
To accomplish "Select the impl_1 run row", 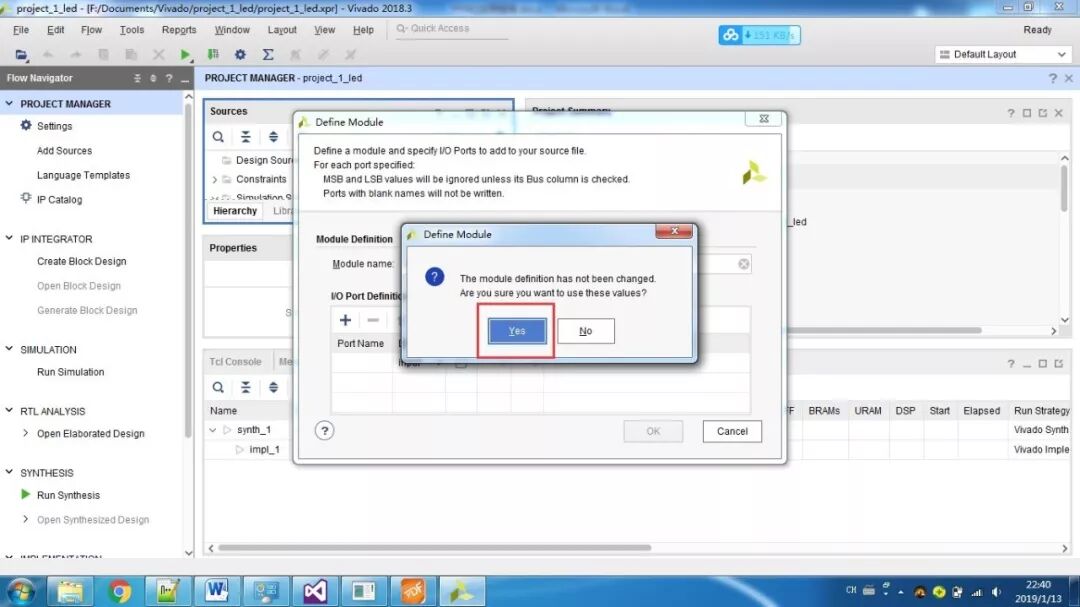I will [x=264, y=449].
